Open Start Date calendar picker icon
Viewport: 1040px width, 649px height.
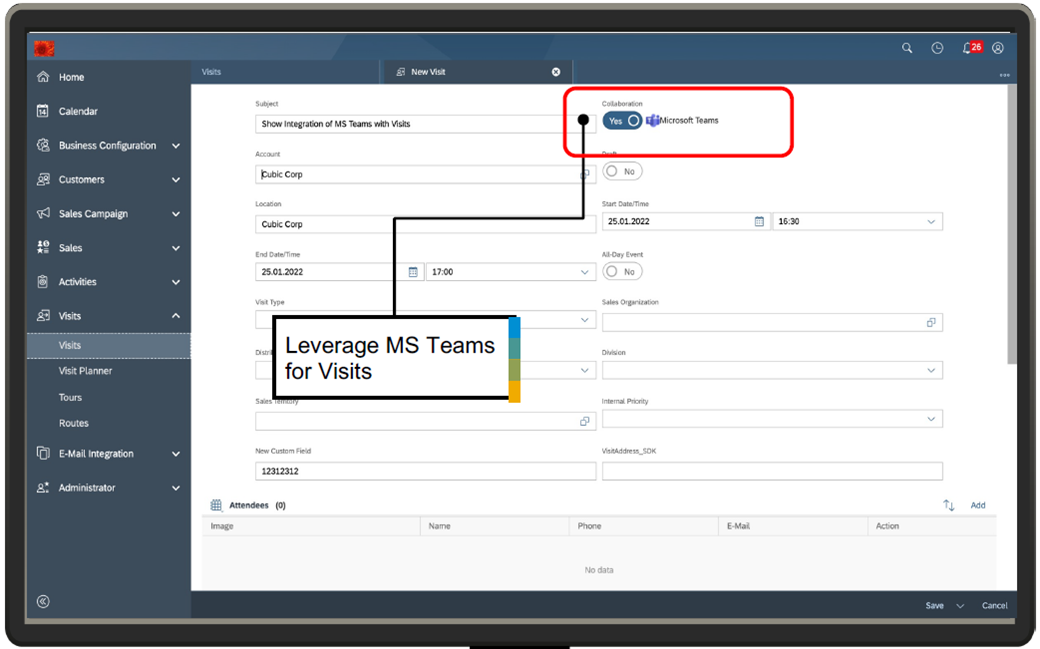click(759, 222)
